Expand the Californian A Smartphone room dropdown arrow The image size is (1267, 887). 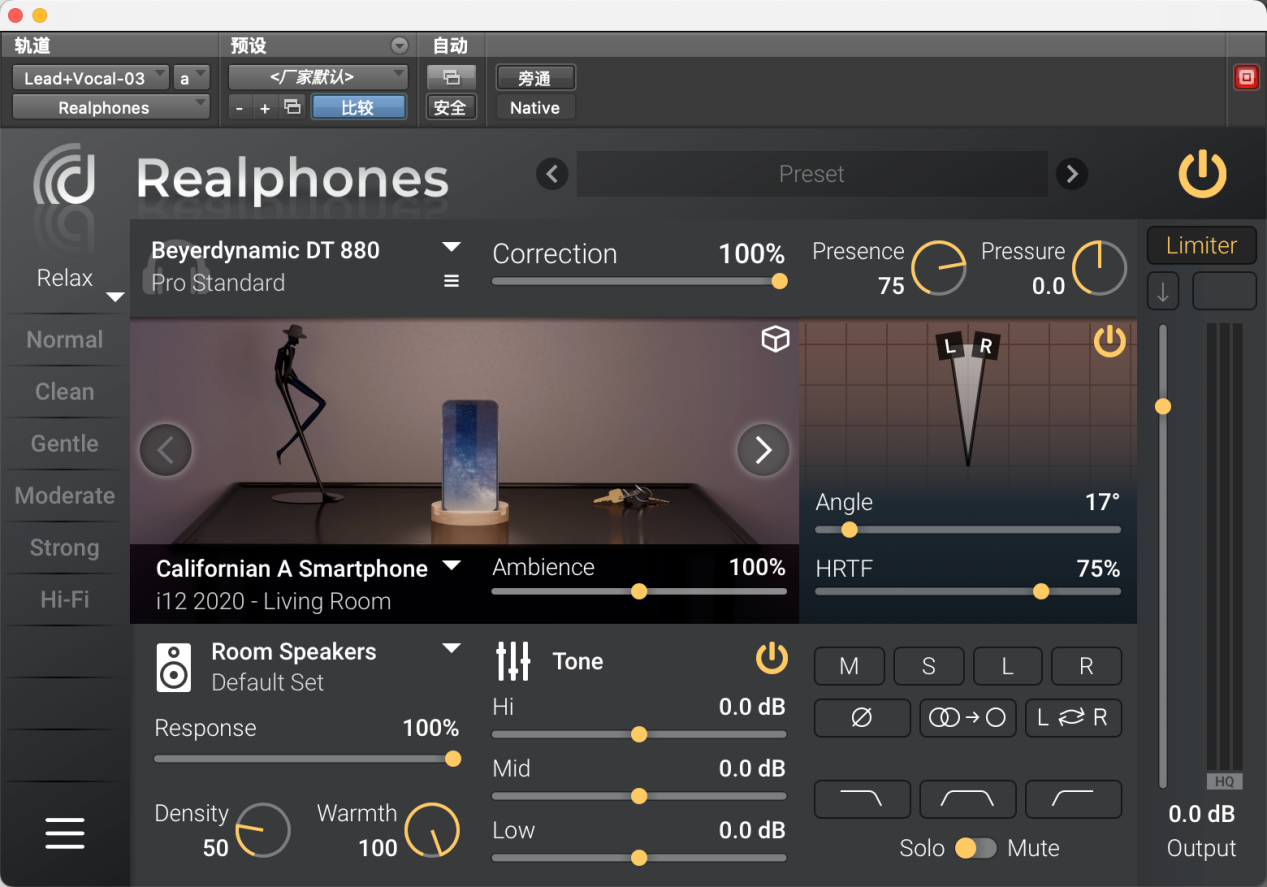pyautogui.click(x=452, y=566)
